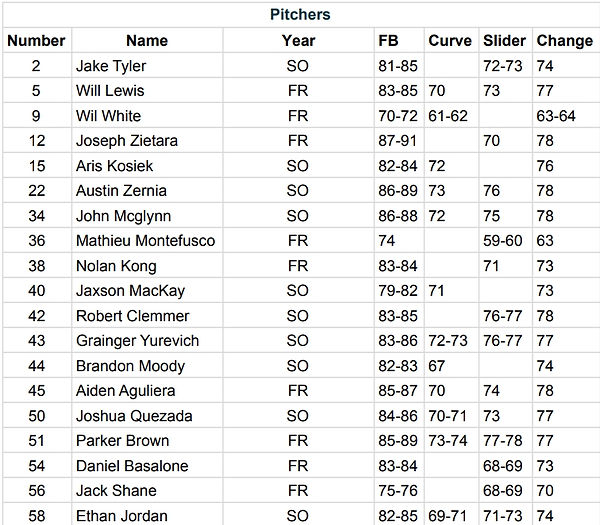The height and width of the screenshot is (525, 600).
Task: Select Wil White's change value 63-64
Action: pyautogui.click(x=556, y=116)
